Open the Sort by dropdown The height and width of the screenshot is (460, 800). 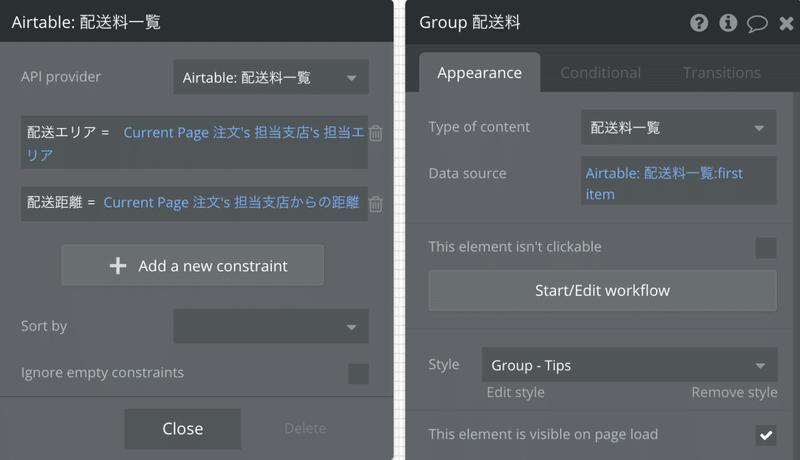point(271,326)
